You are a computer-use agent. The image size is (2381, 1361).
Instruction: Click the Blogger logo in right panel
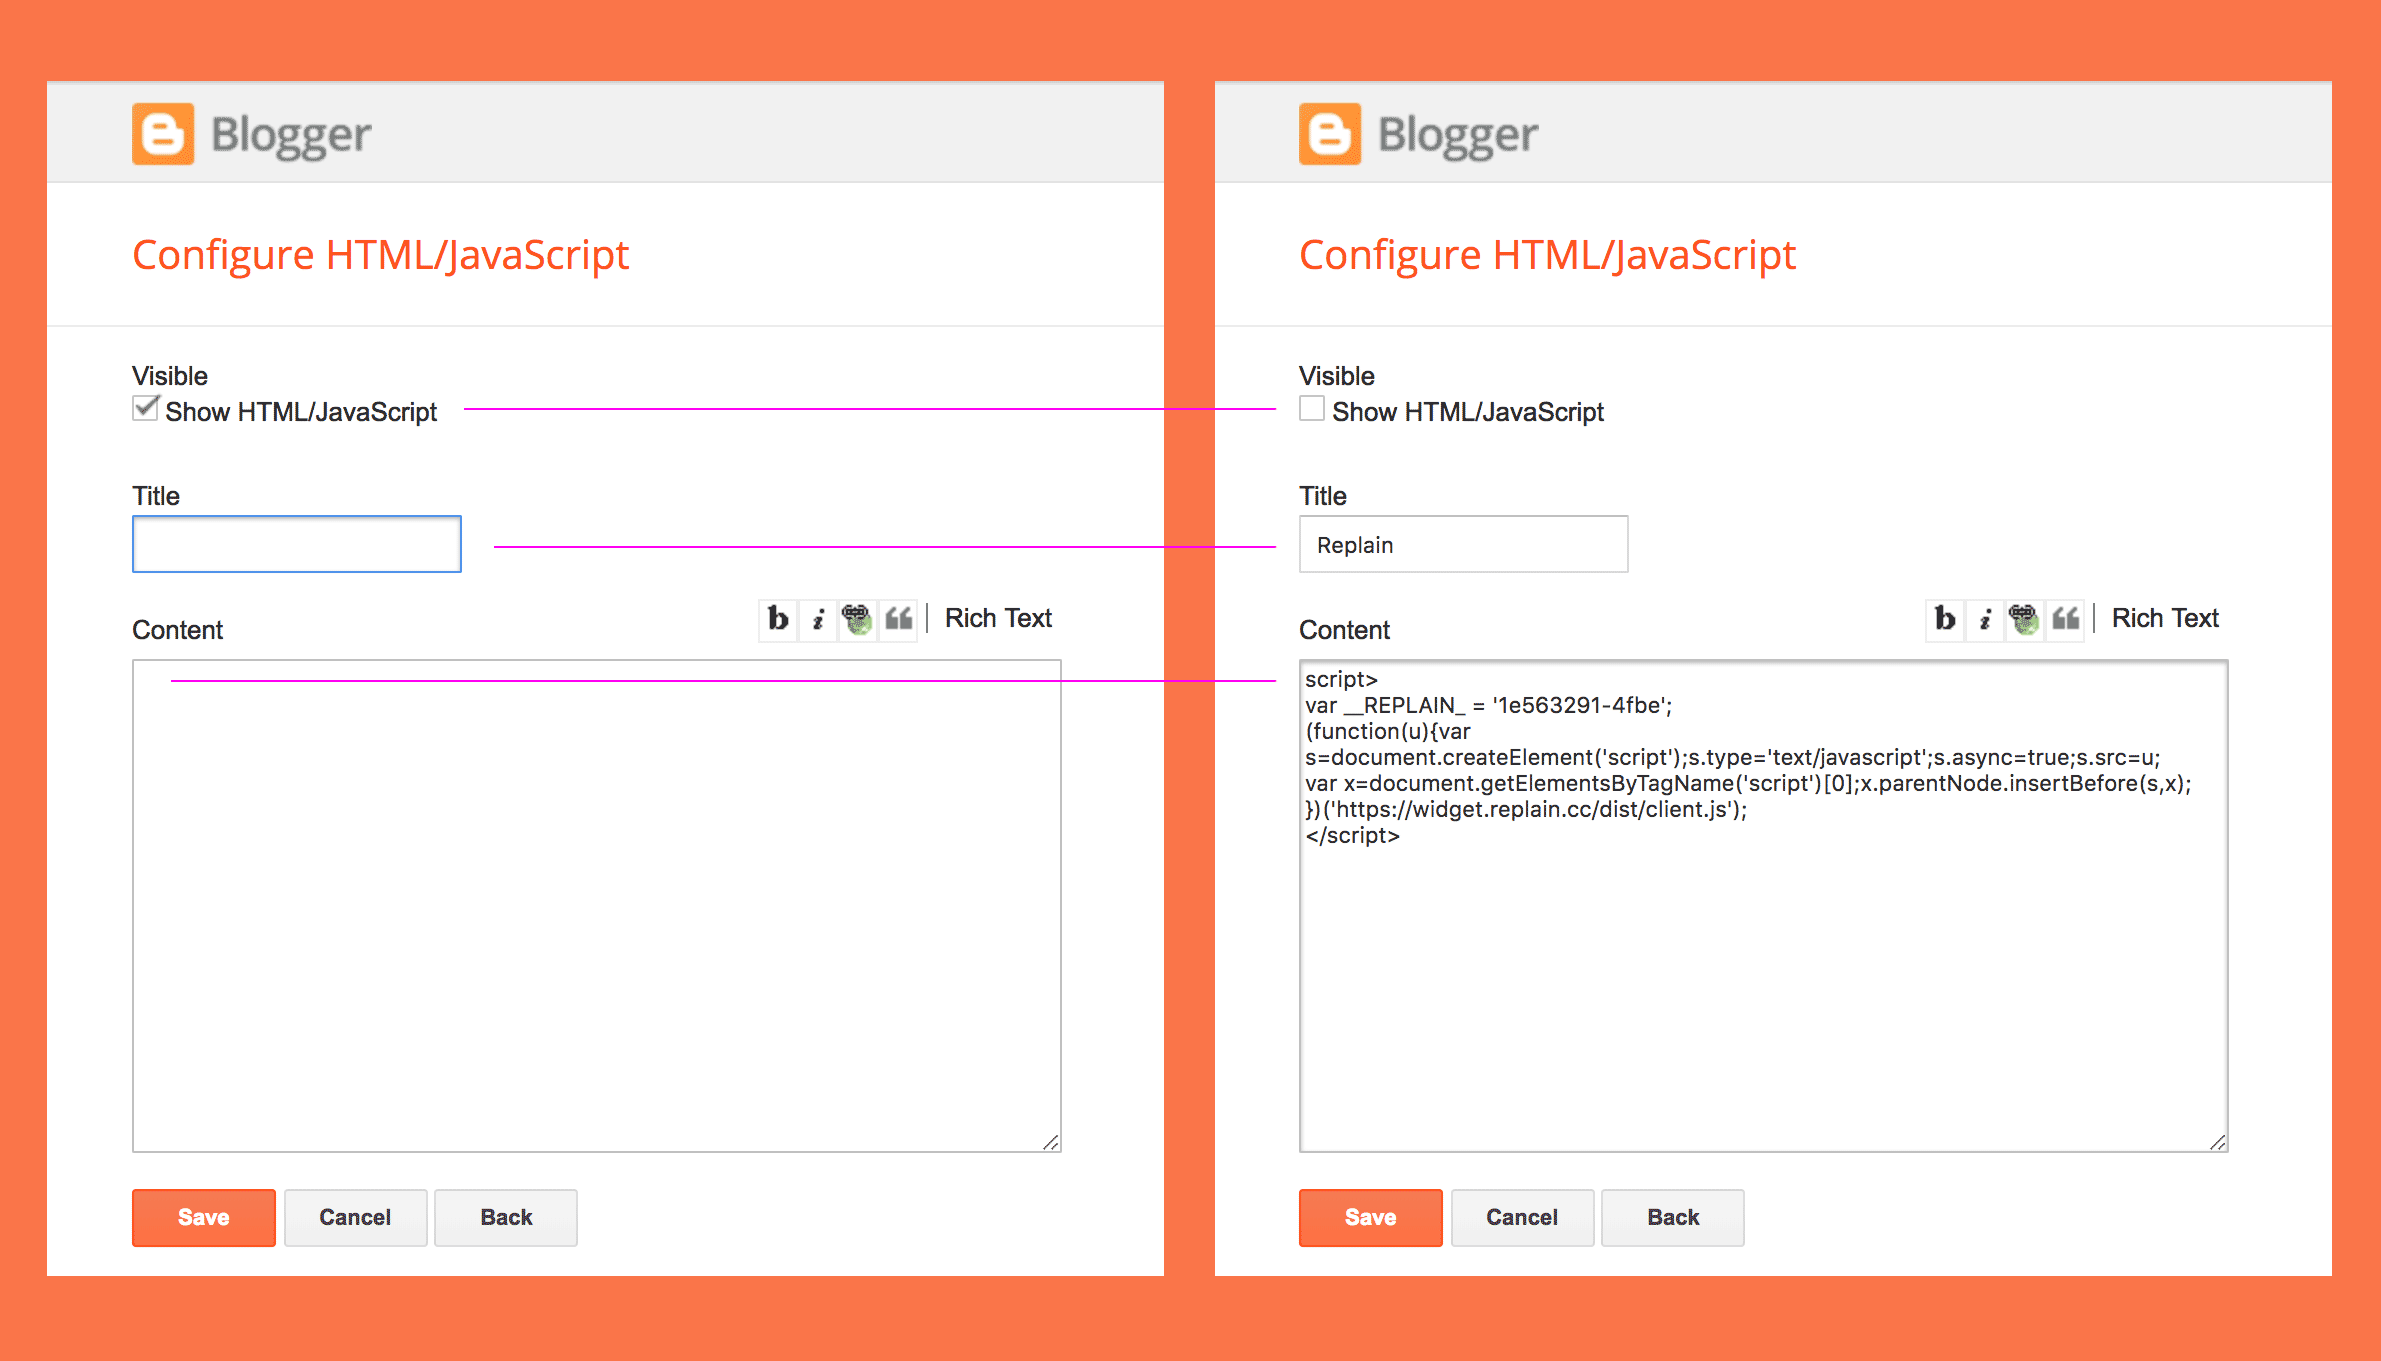pos(1330,134)
